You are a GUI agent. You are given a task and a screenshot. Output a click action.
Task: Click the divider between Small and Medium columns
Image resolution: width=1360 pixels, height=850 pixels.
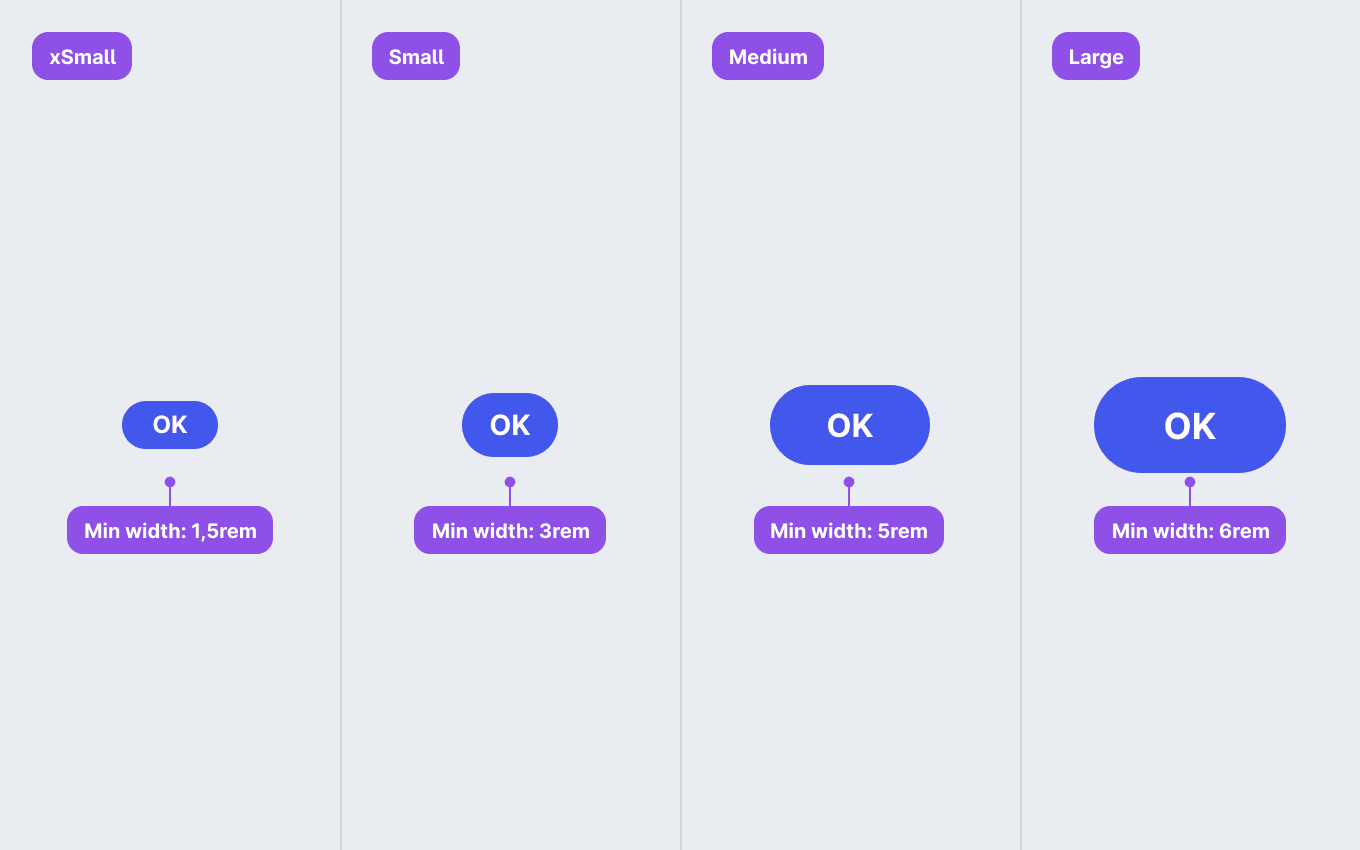pos(681,425)
